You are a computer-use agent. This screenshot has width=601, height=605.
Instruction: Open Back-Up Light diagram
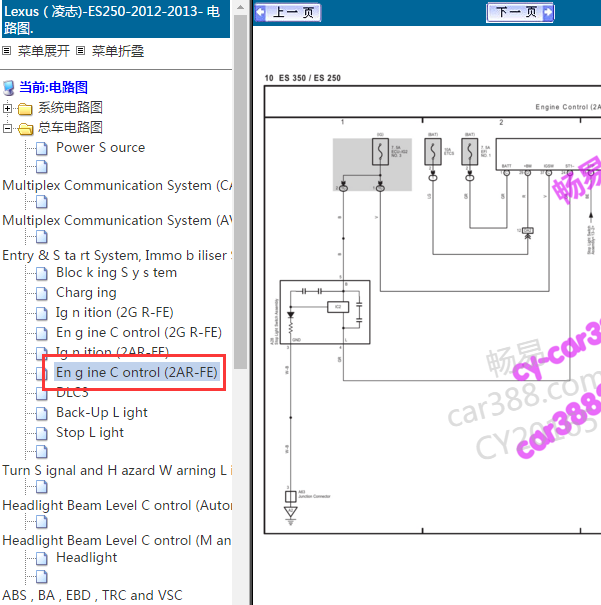click(102, 412)
